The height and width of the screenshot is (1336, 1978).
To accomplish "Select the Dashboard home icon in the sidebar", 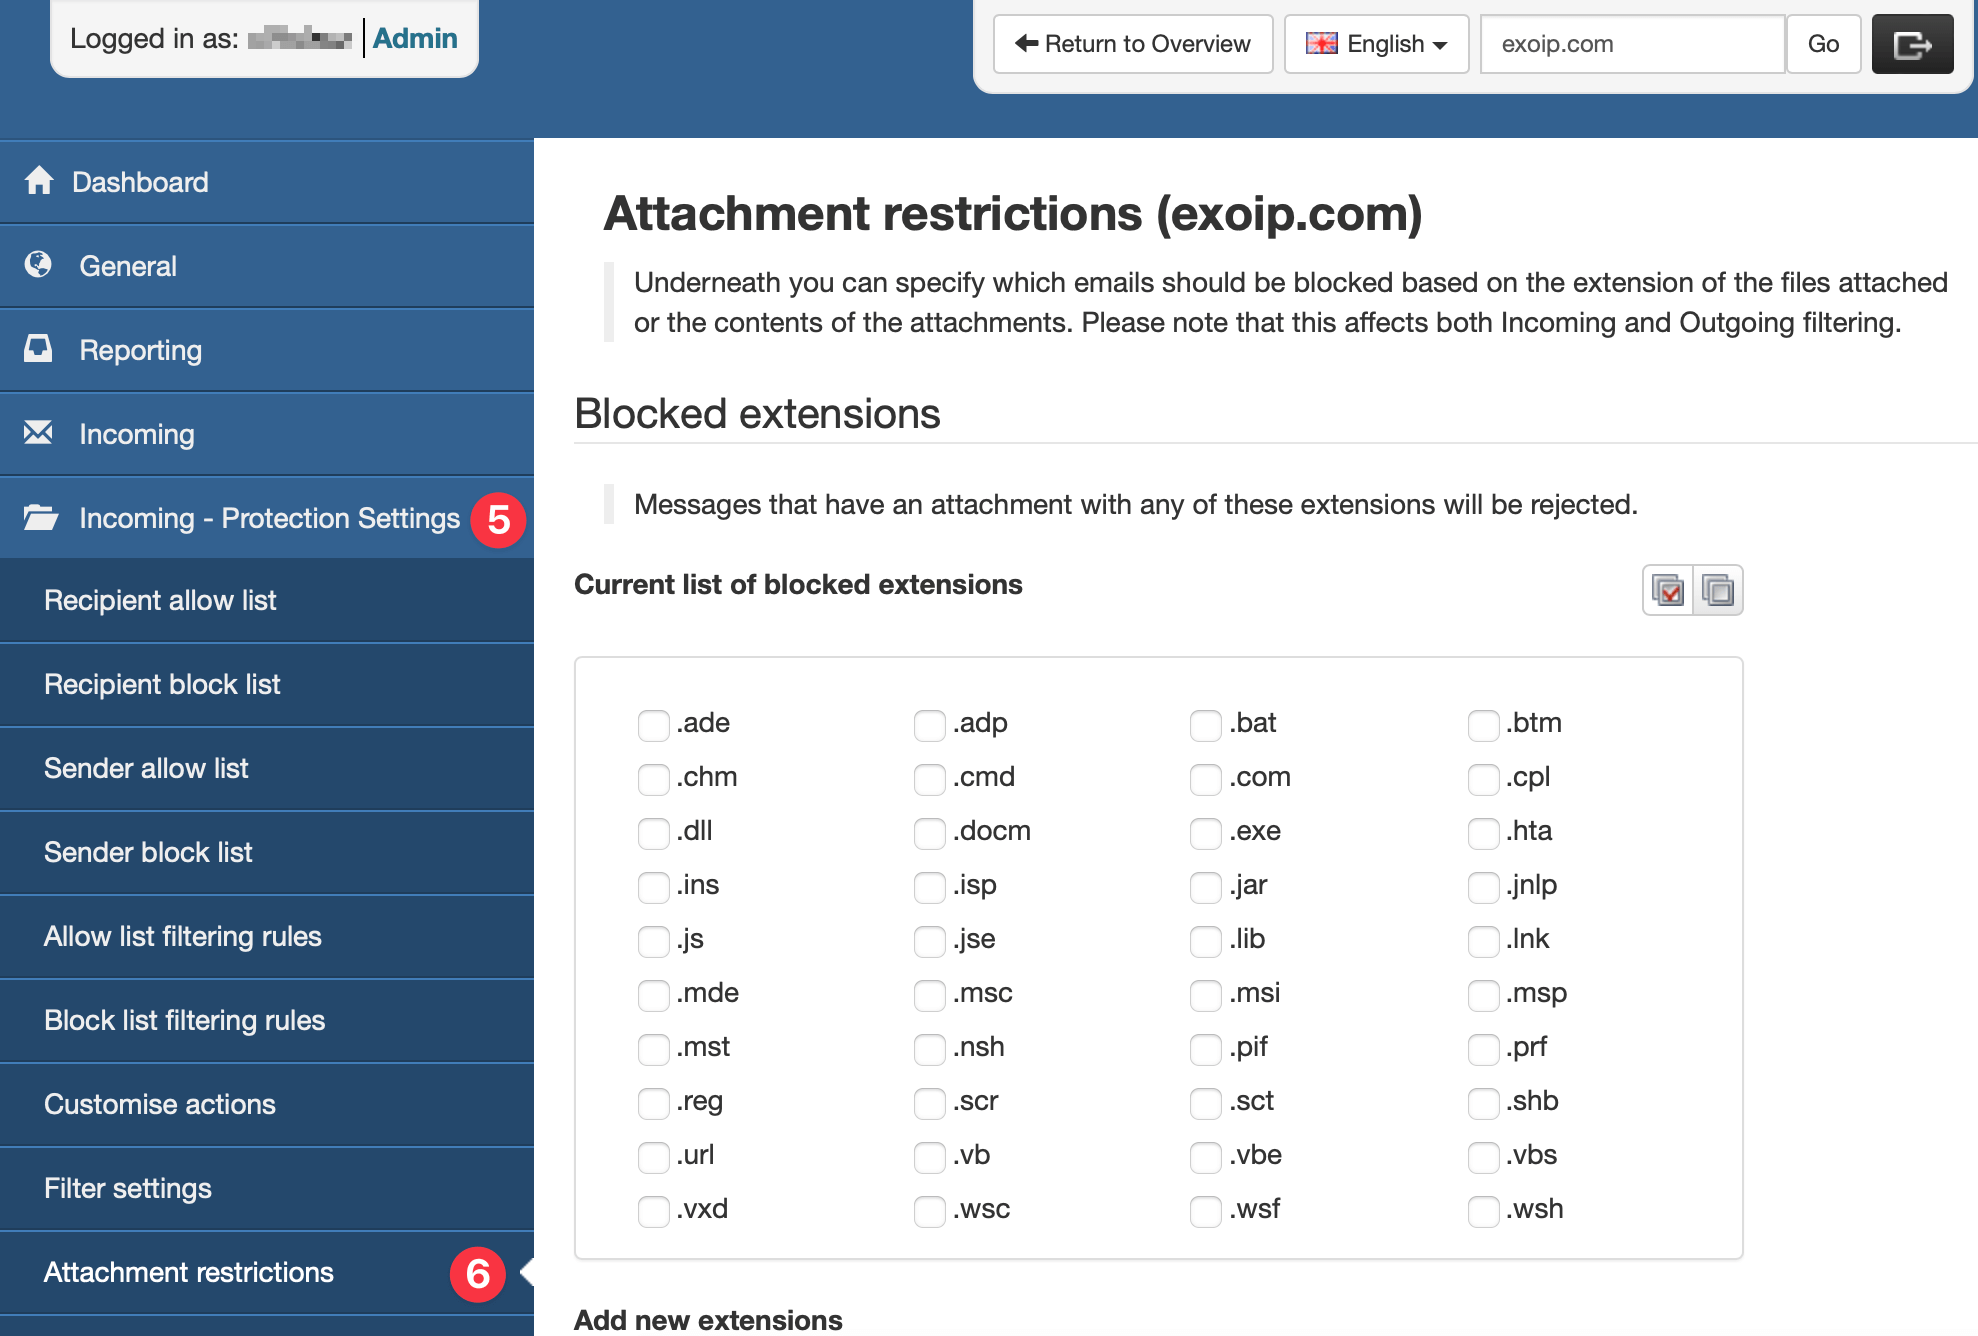I will coord(40,181).
